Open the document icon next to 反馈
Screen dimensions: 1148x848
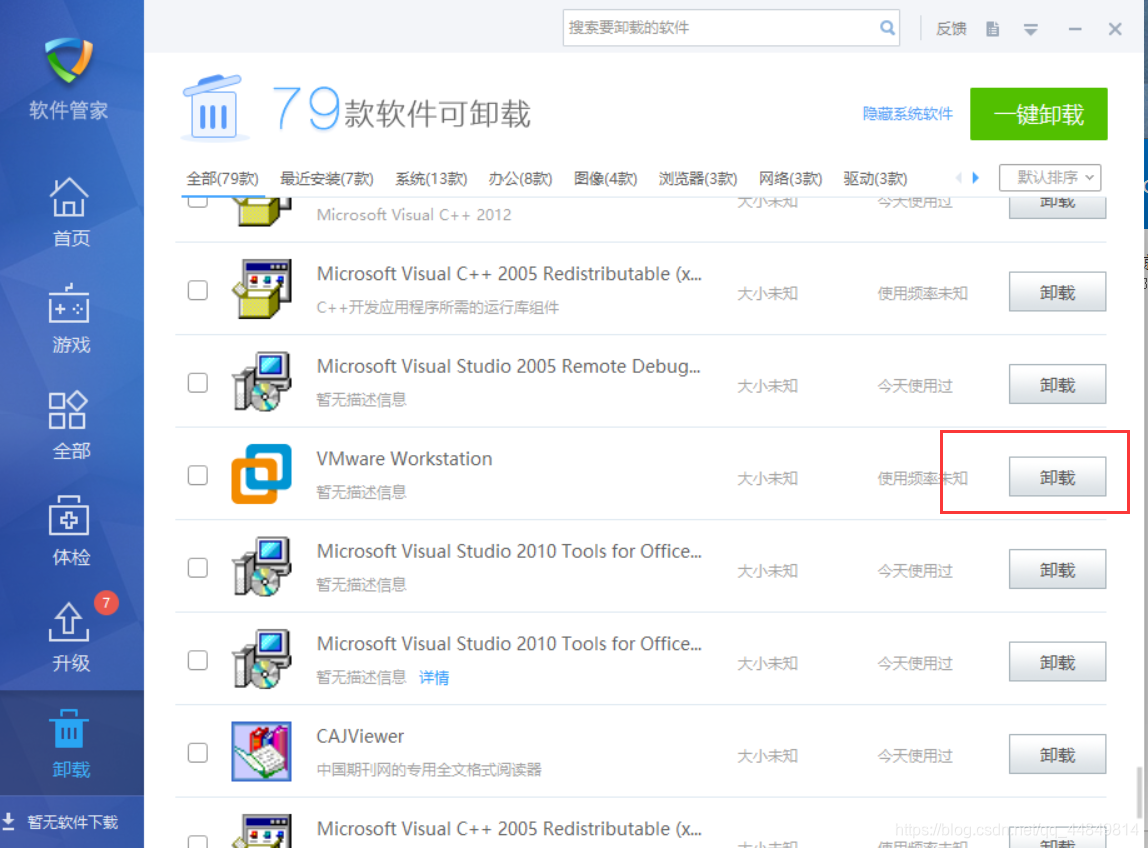click(992, 29)
